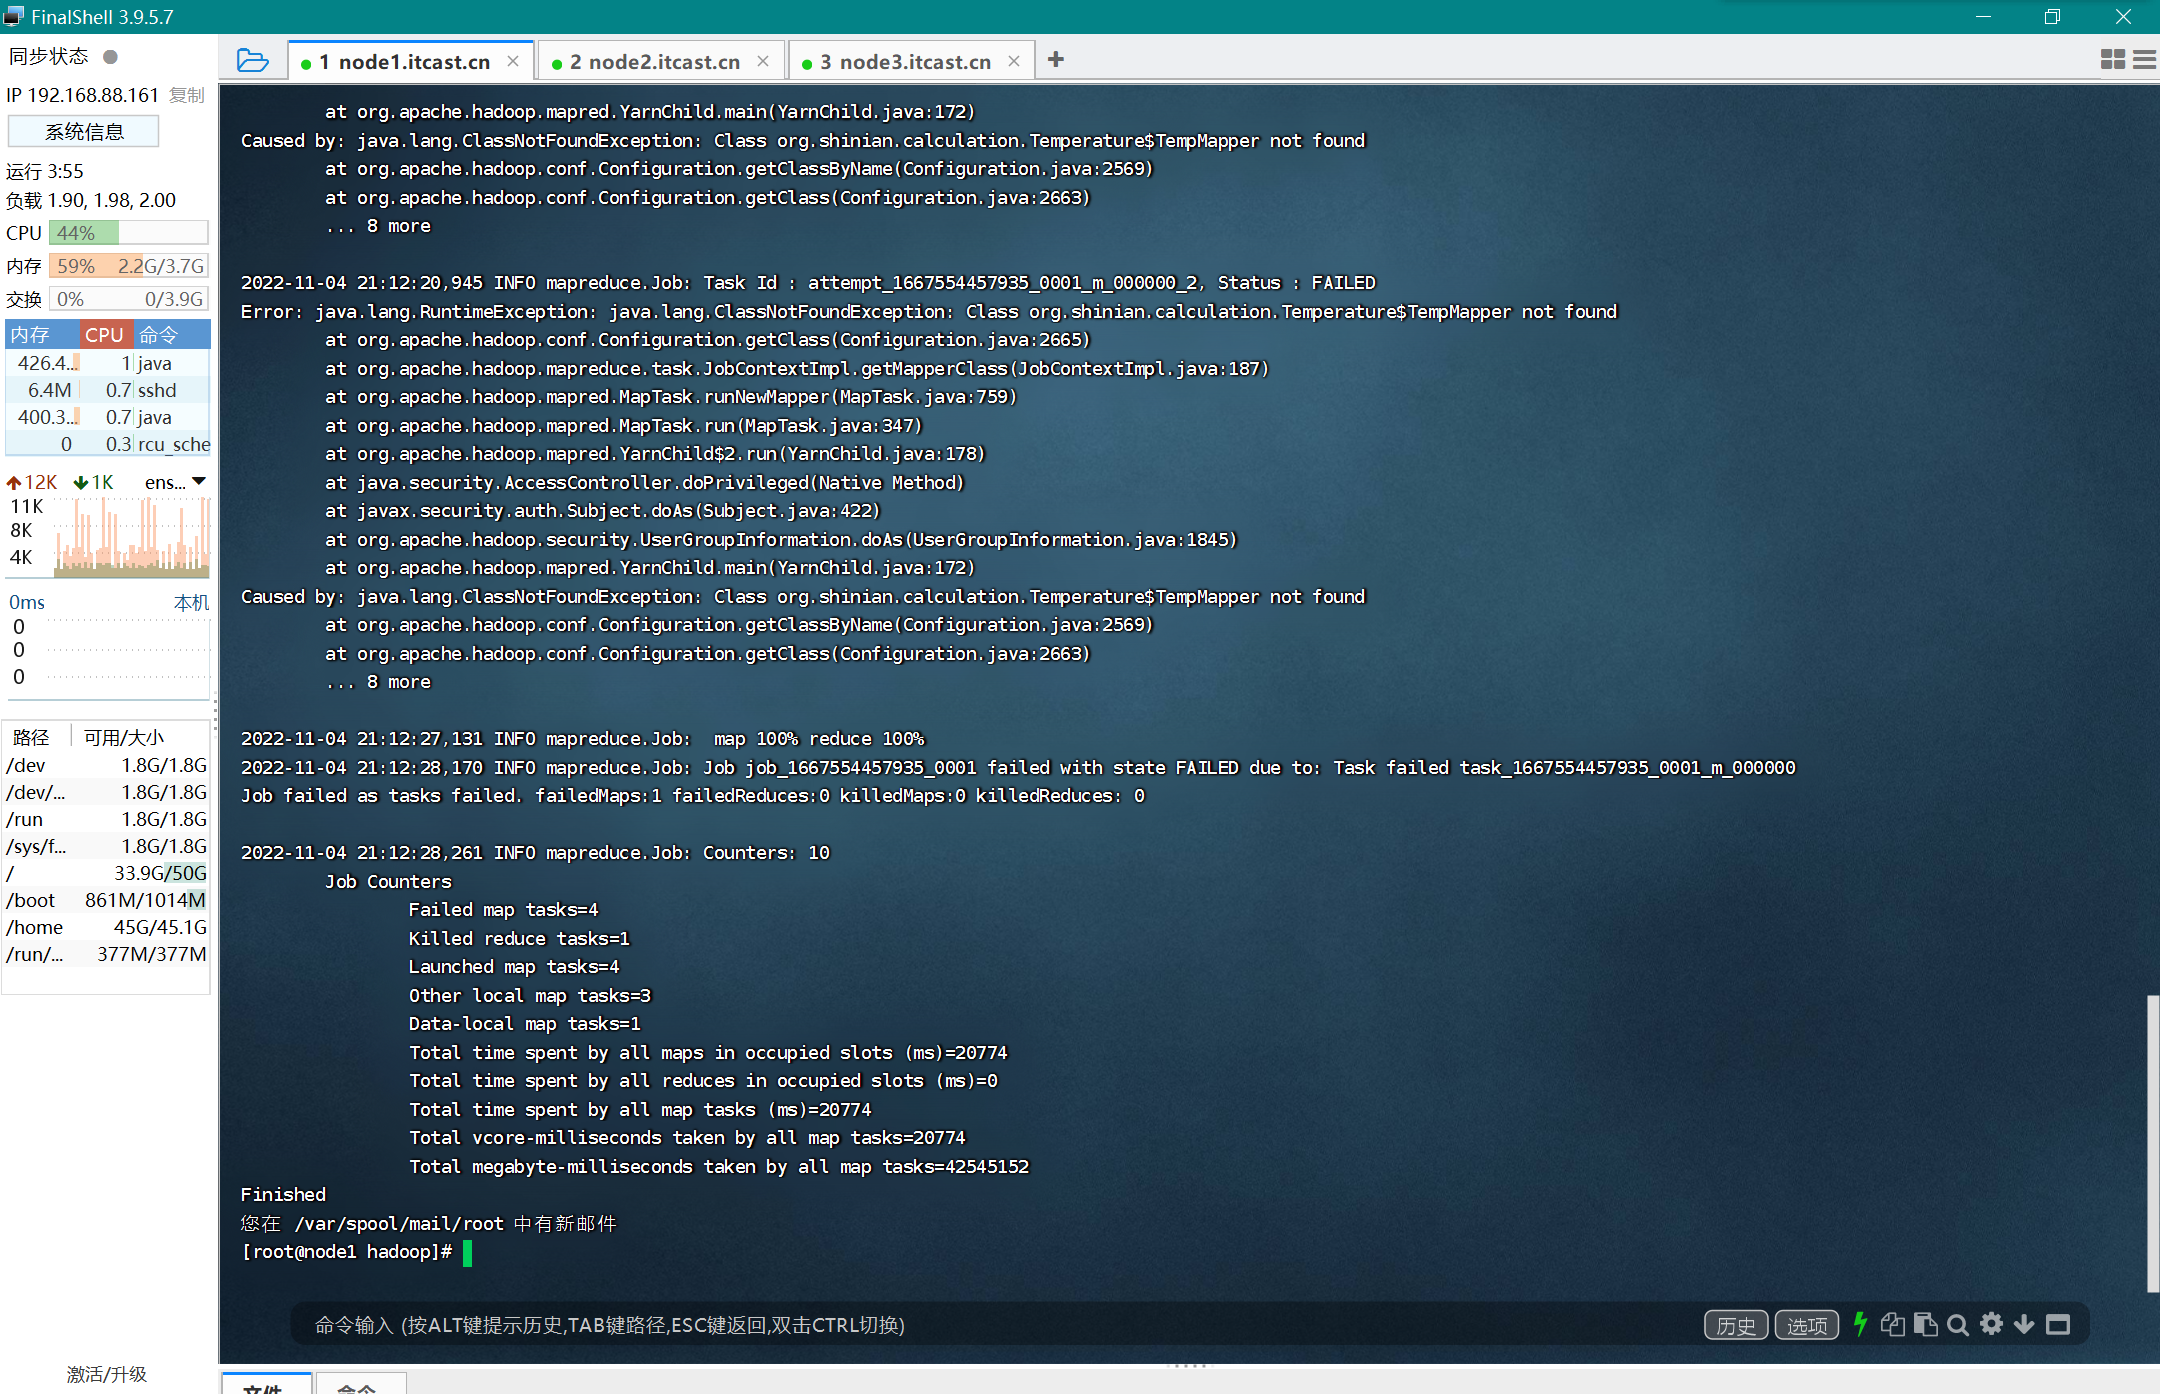2160x1394 pixels.
Task: Sort process list by CPU column
Action: [x=104, y=335]
